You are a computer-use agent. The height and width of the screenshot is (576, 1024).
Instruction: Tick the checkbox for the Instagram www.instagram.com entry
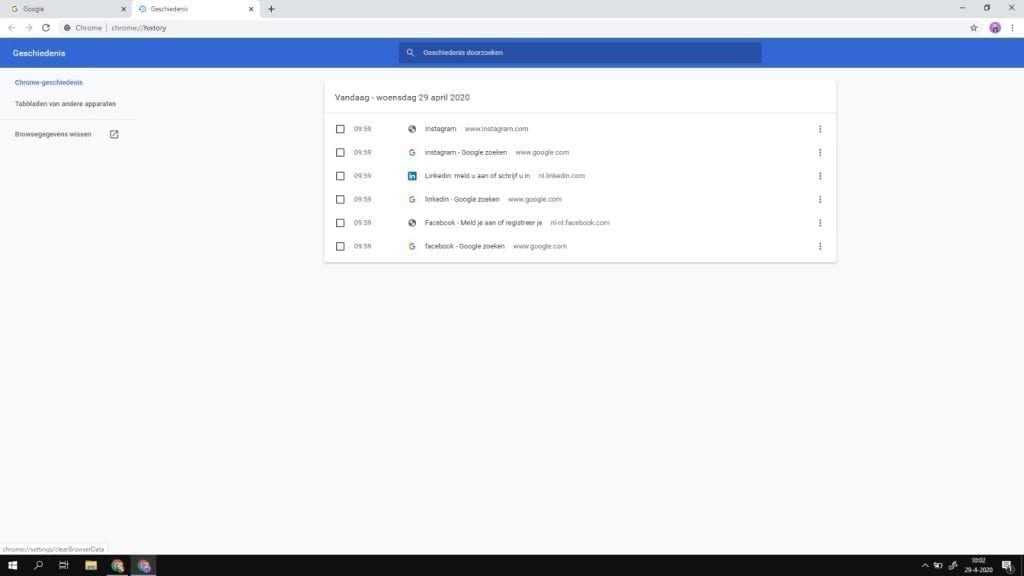(x=340, y=129)
